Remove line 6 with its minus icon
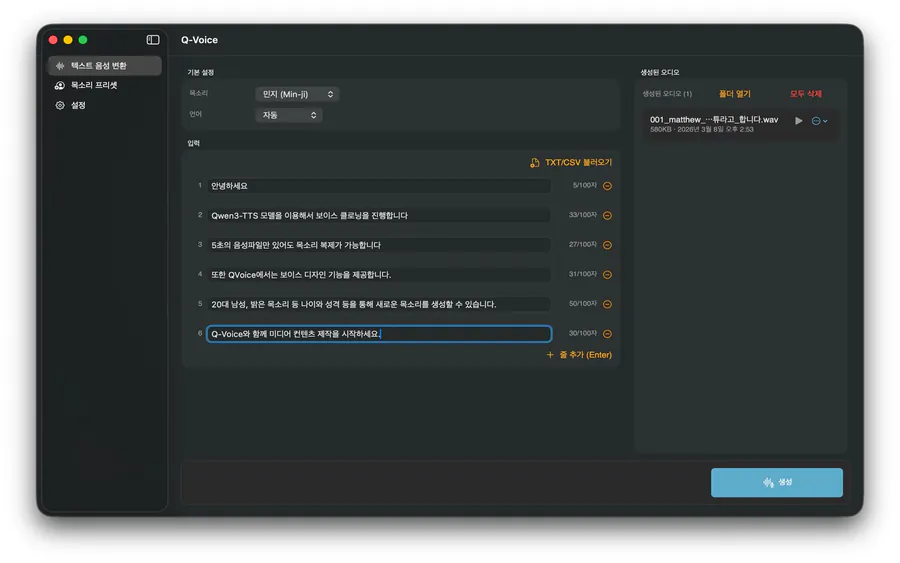This screenshot has width=900, height=563. [607, 333]
